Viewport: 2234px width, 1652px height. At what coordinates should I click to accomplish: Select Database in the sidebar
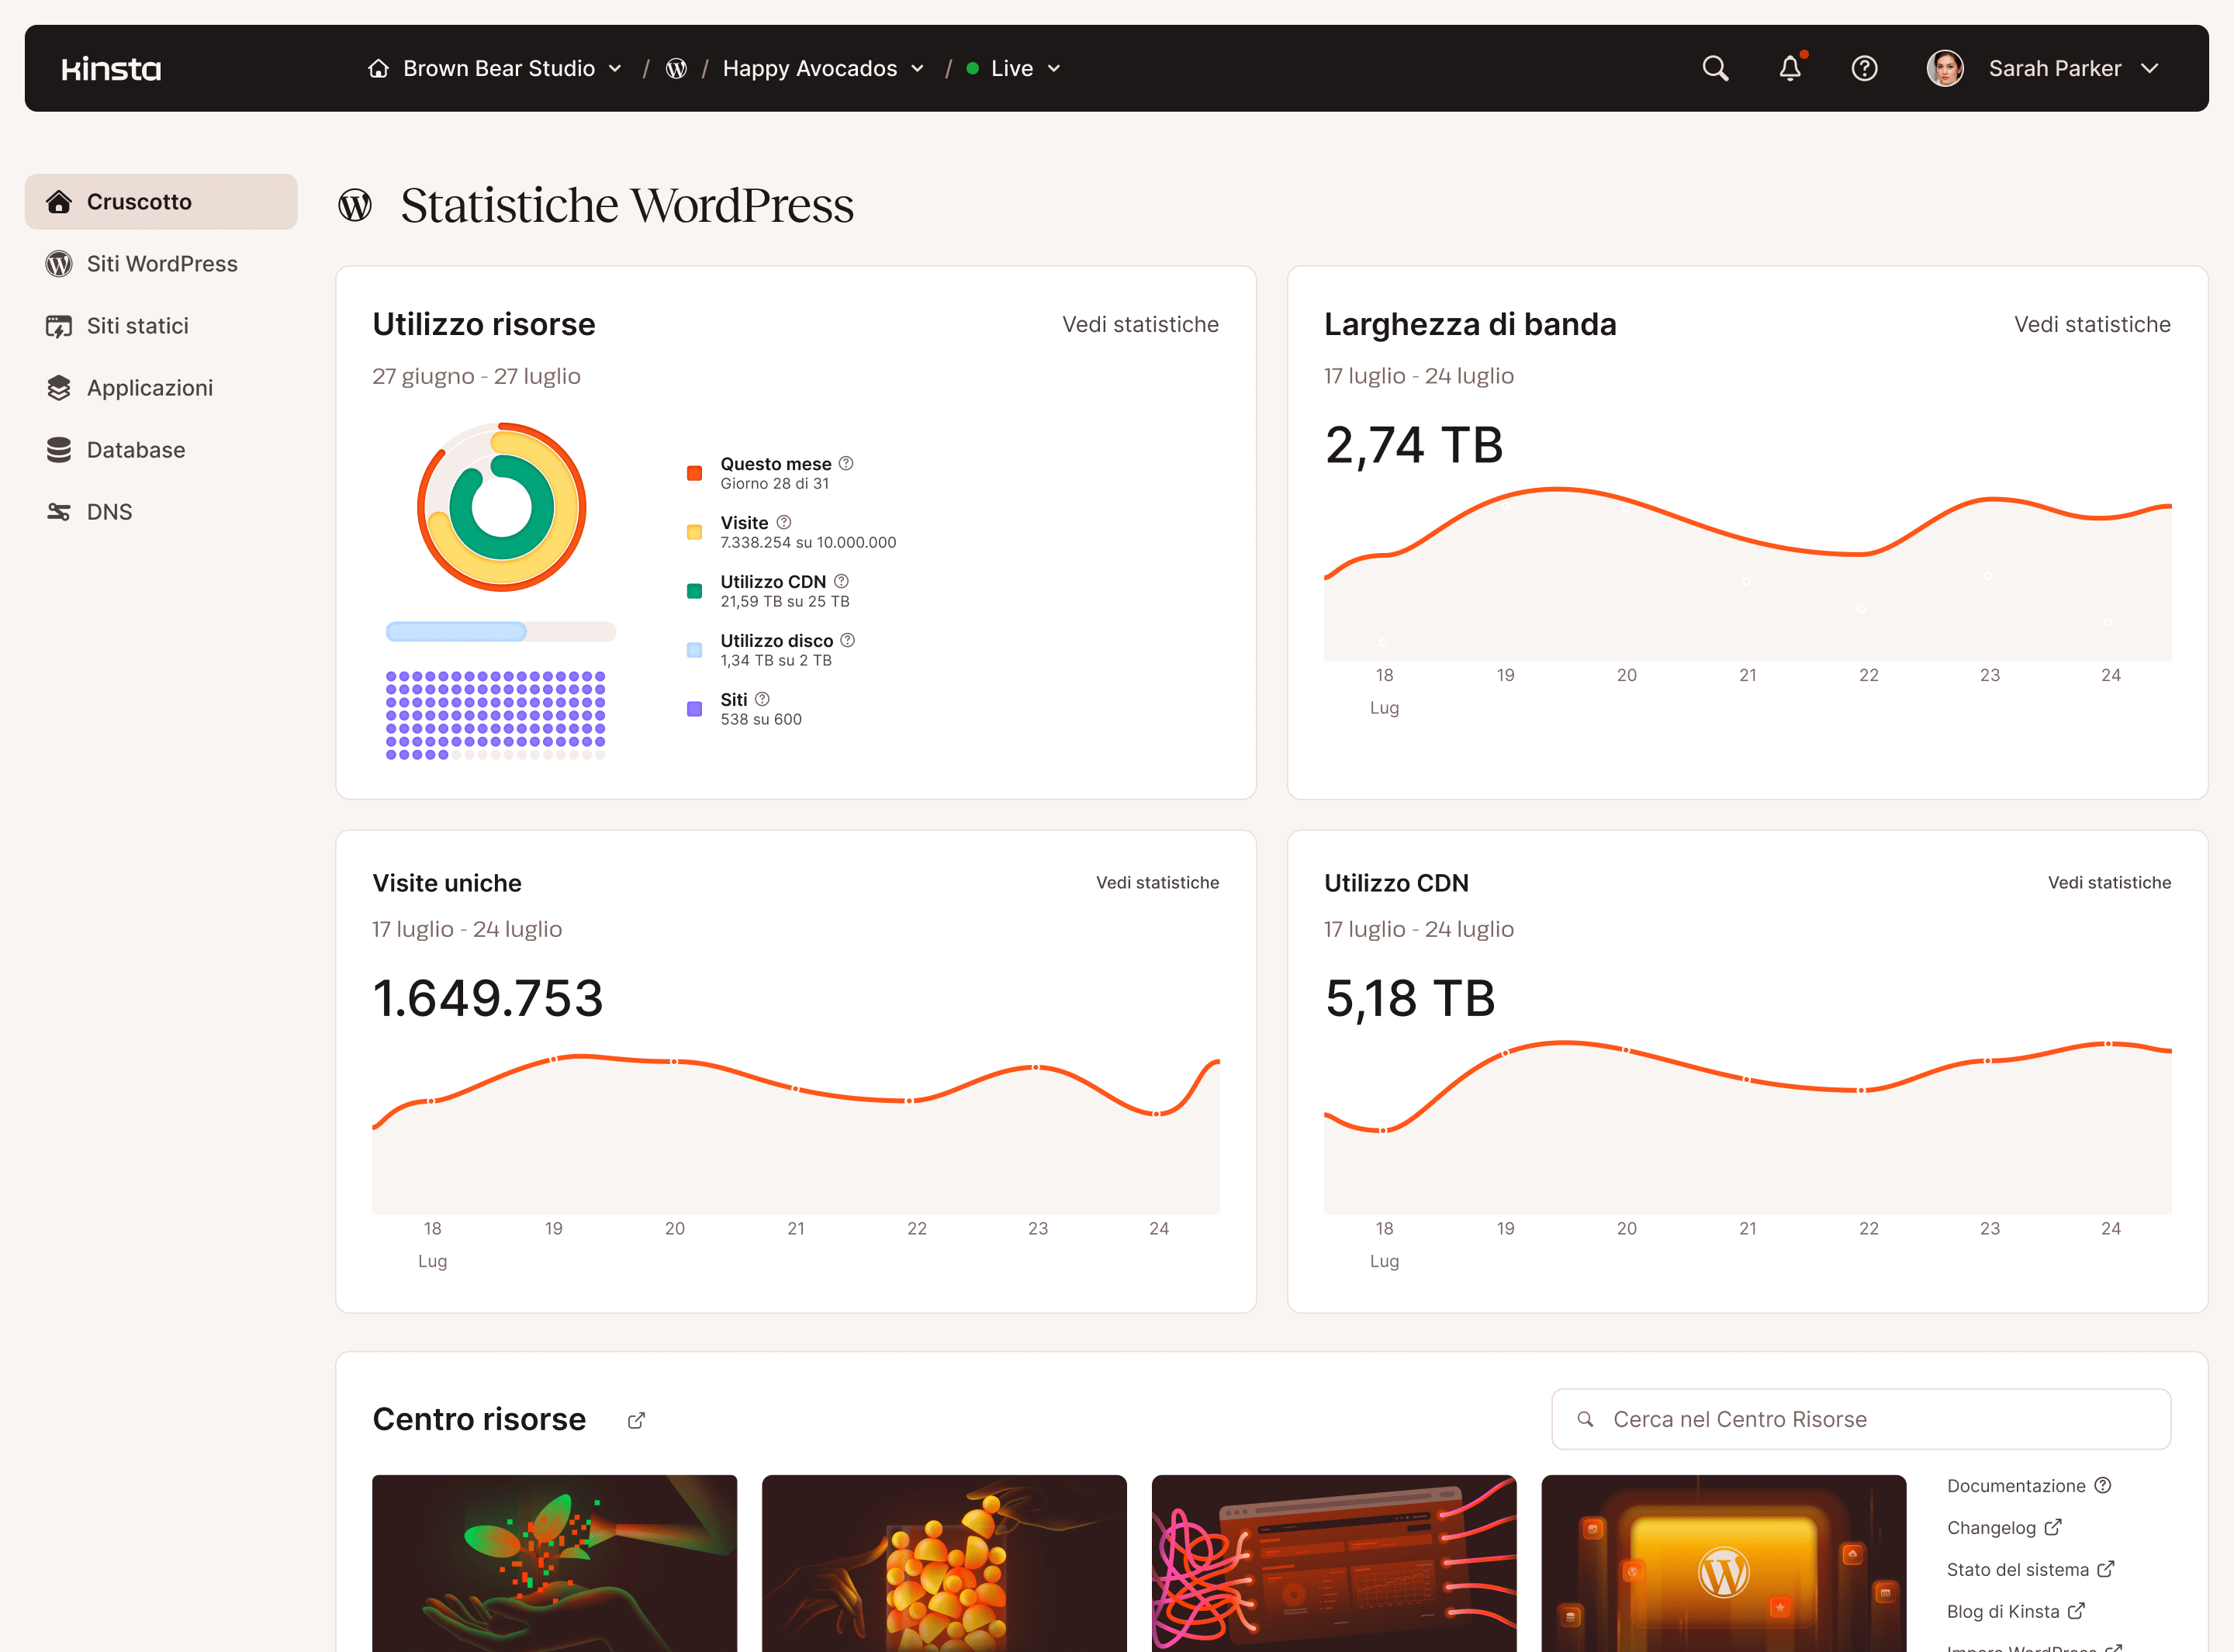click(135, 449)
